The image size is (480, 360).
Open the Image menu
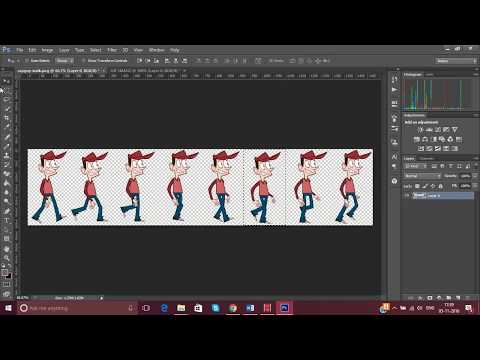pyautogui.click(x=47, y=50)
